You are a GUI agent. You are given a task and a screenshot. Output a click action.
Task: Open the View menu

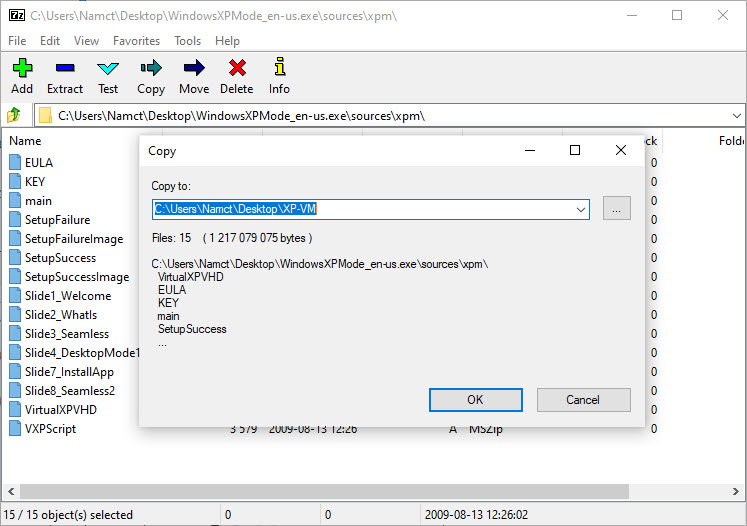point(86,41)
